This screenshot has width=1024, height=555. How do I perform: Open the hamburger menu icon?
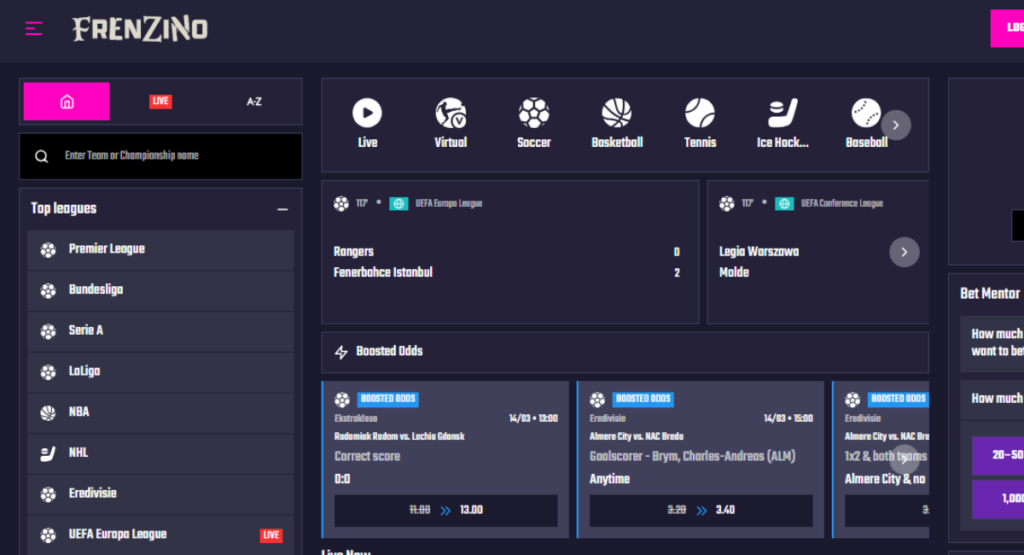point(34,29)
